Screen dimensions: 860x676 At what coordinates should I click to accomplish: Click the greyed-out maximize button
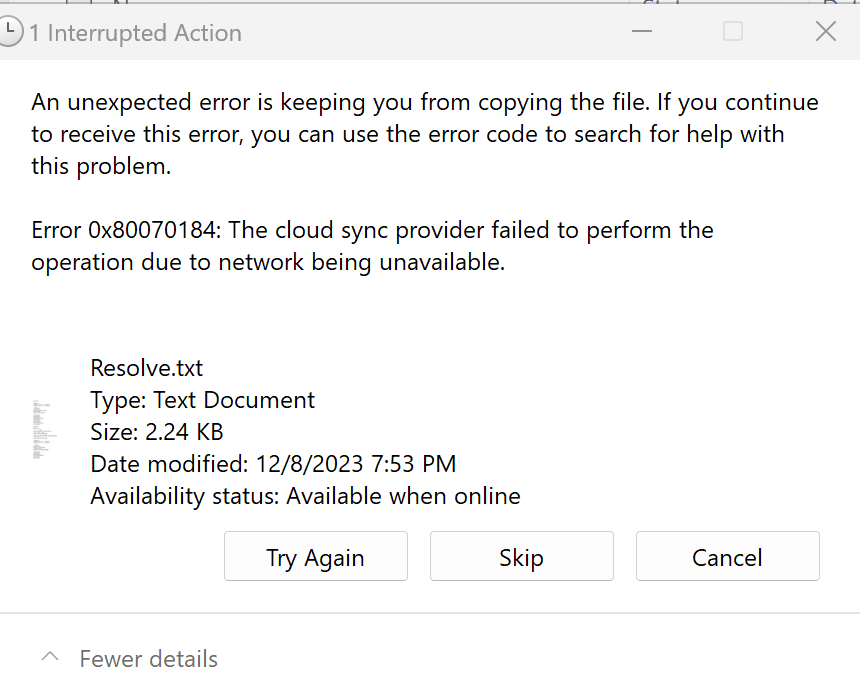(x=733, y=32)
